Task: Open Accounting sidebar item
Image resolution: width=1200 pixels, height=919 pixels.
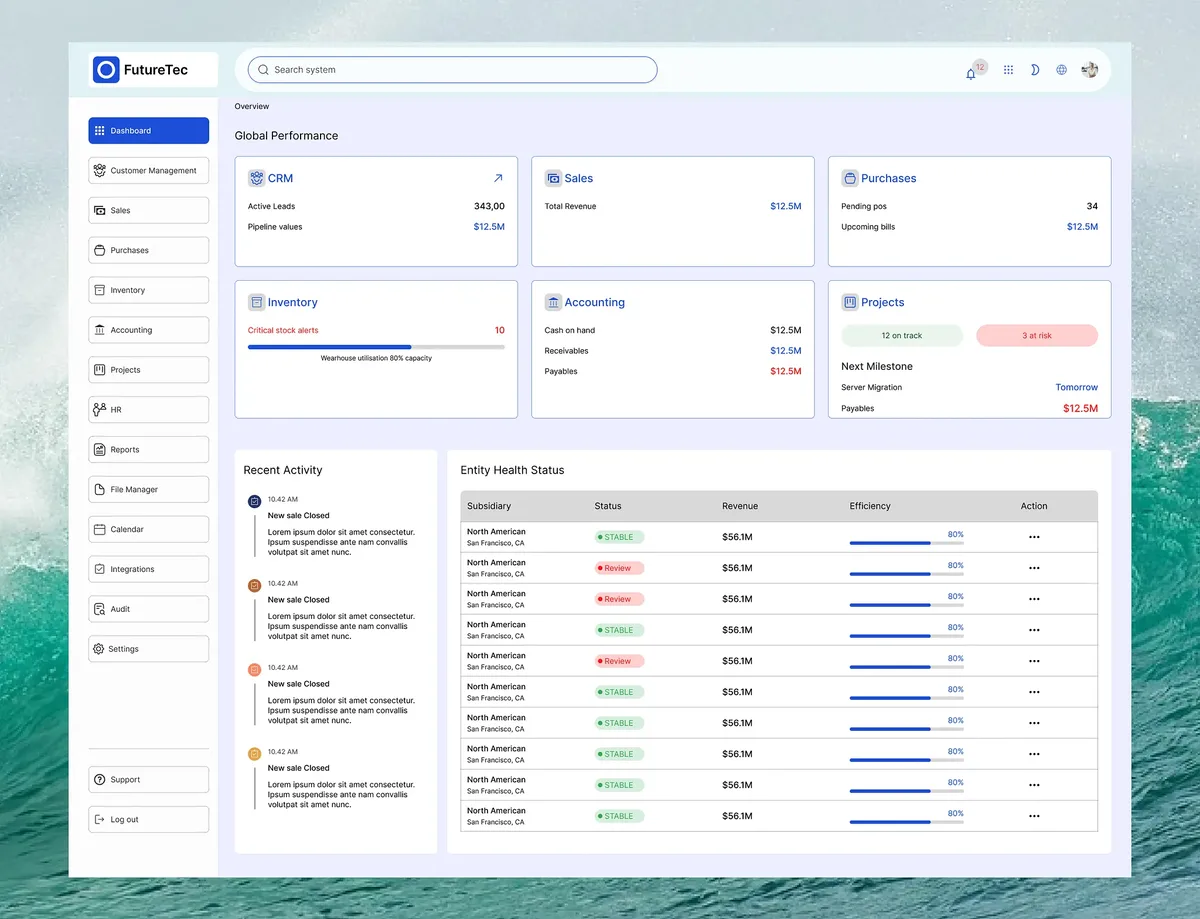Action: pyautogui.click(x=149, y=330)
